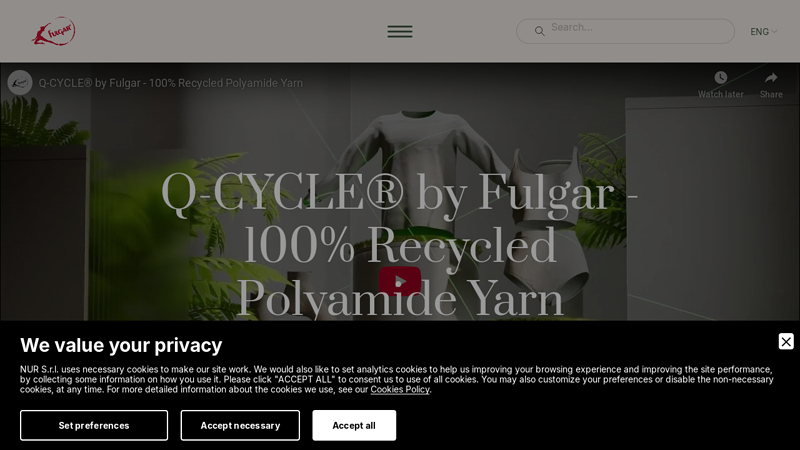The width and height of the screenshot is (800, 450).
Task: Click the magnifying glass search icon
Action: pos(539,32)
